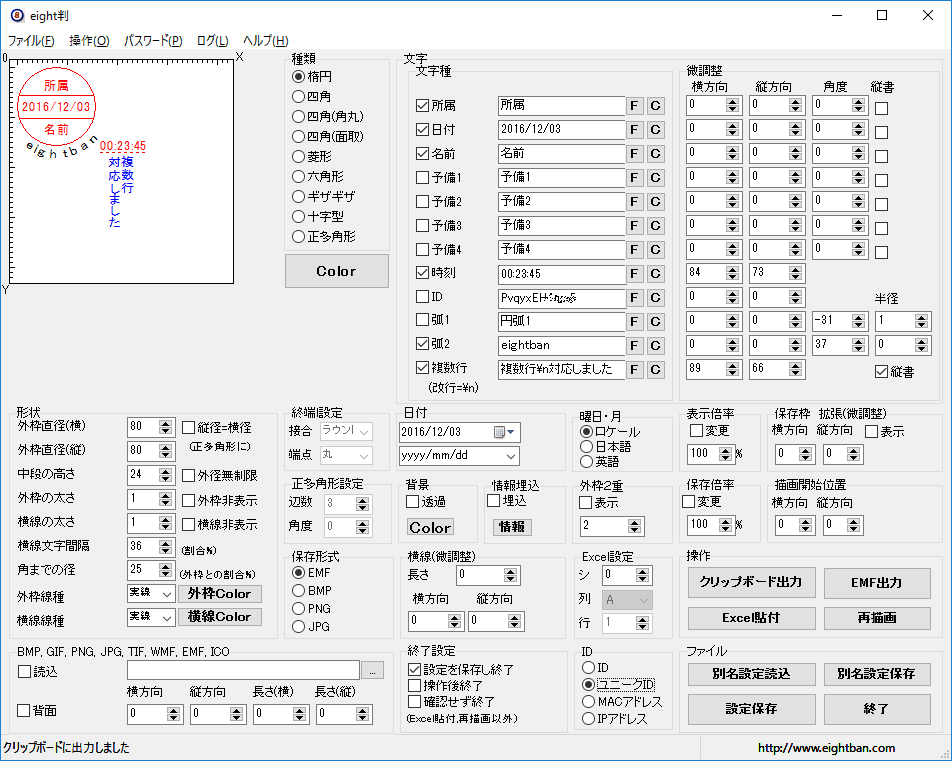Image resolution: width=952 pixels, height=761 pixels.
Task: Increase 外枠直径(横) with the up spinner
Action: (165, 423)
